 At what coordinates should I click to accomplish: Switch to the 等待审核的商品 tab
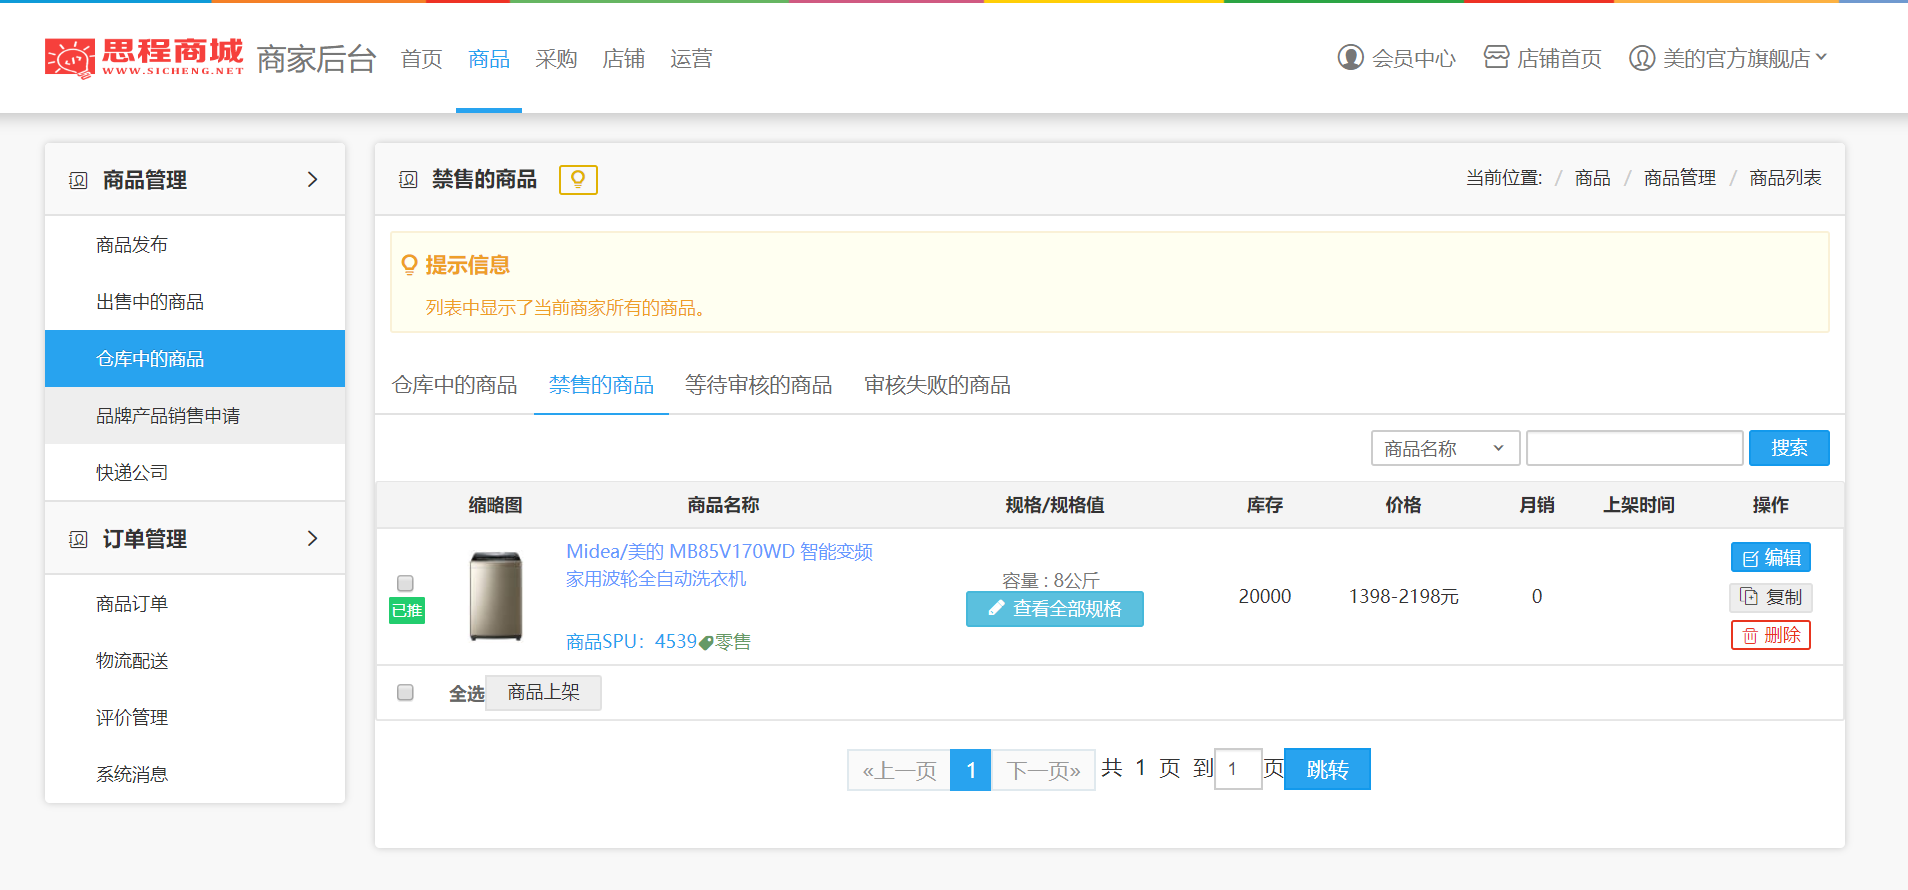759,385
